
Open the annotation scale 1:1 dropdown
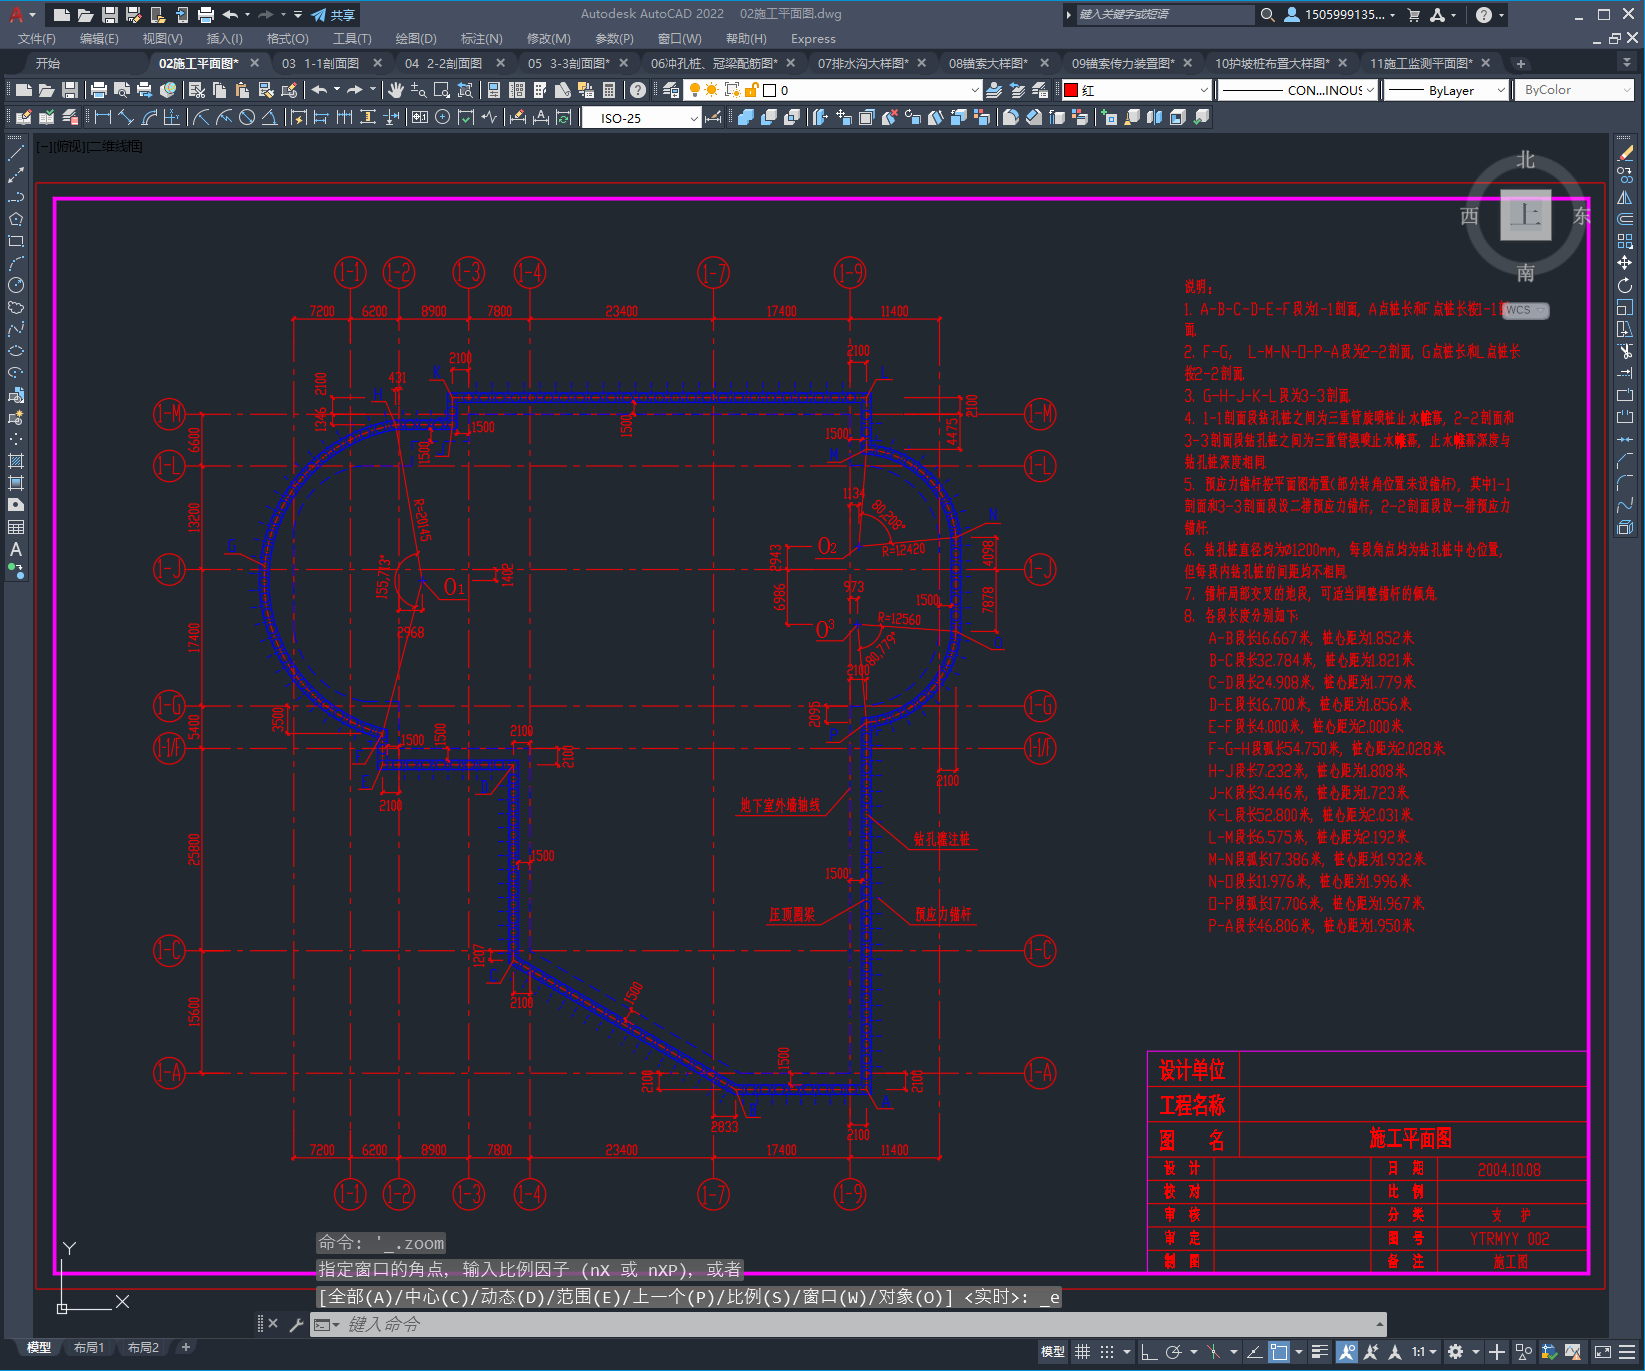pos(1424,1352)
